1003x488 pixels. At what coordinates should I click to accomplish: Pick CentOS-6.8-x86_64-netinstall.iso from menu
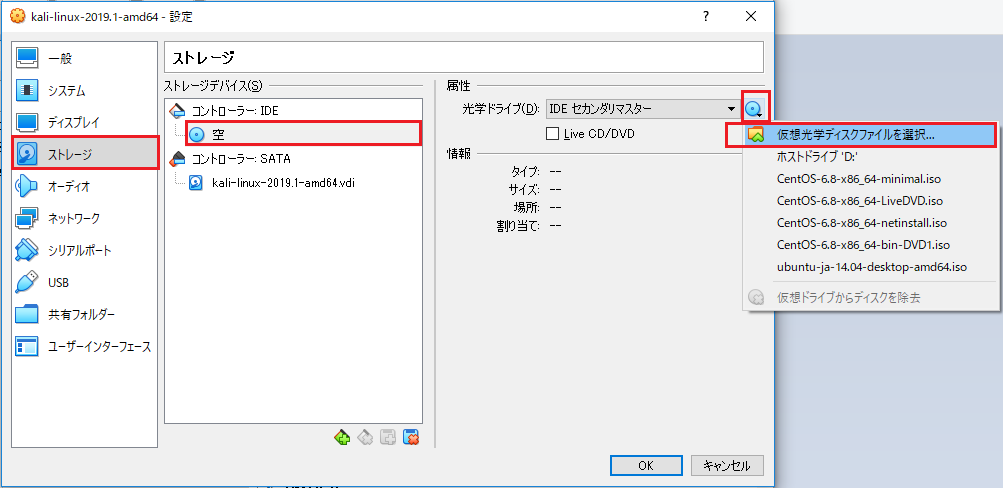pos(870,223)
